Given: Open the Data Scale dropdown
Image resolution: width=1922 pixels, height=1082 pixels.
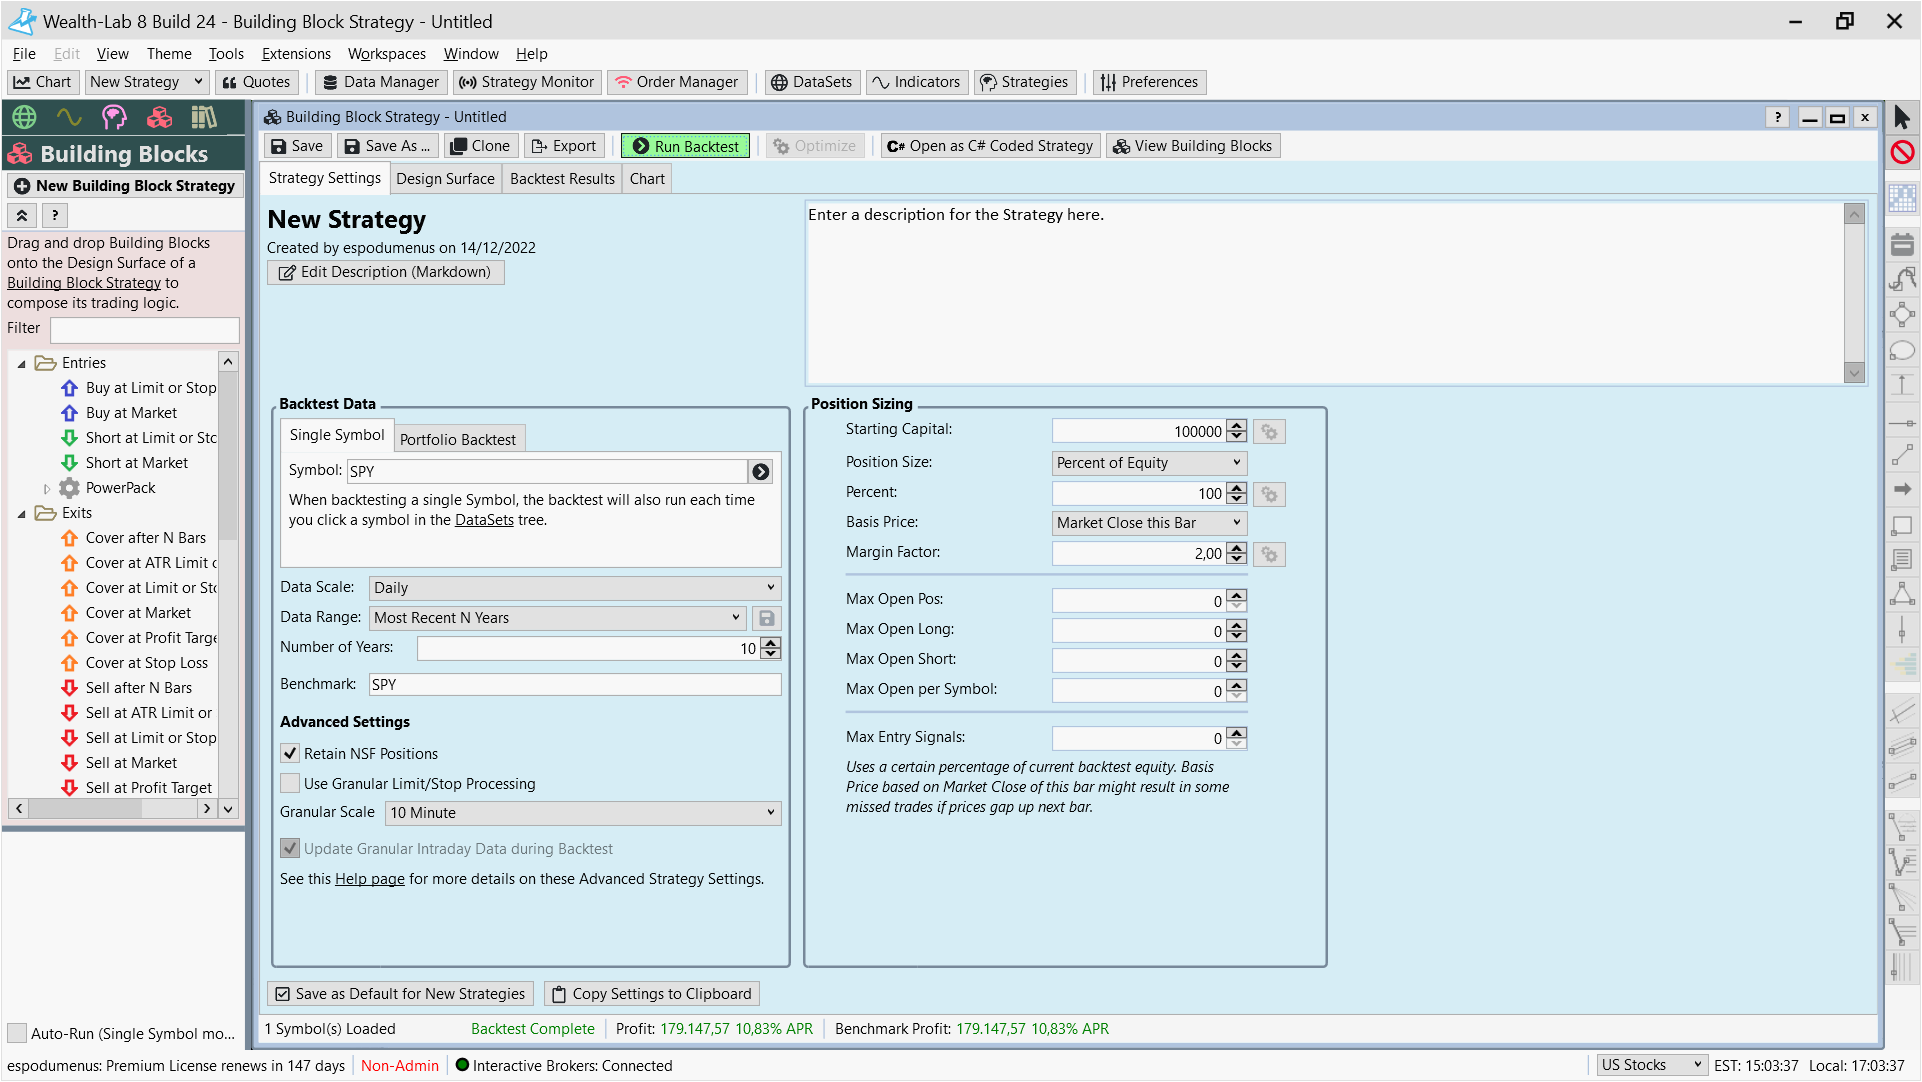Looking at the screenshot, I should [x=574, y=588].
